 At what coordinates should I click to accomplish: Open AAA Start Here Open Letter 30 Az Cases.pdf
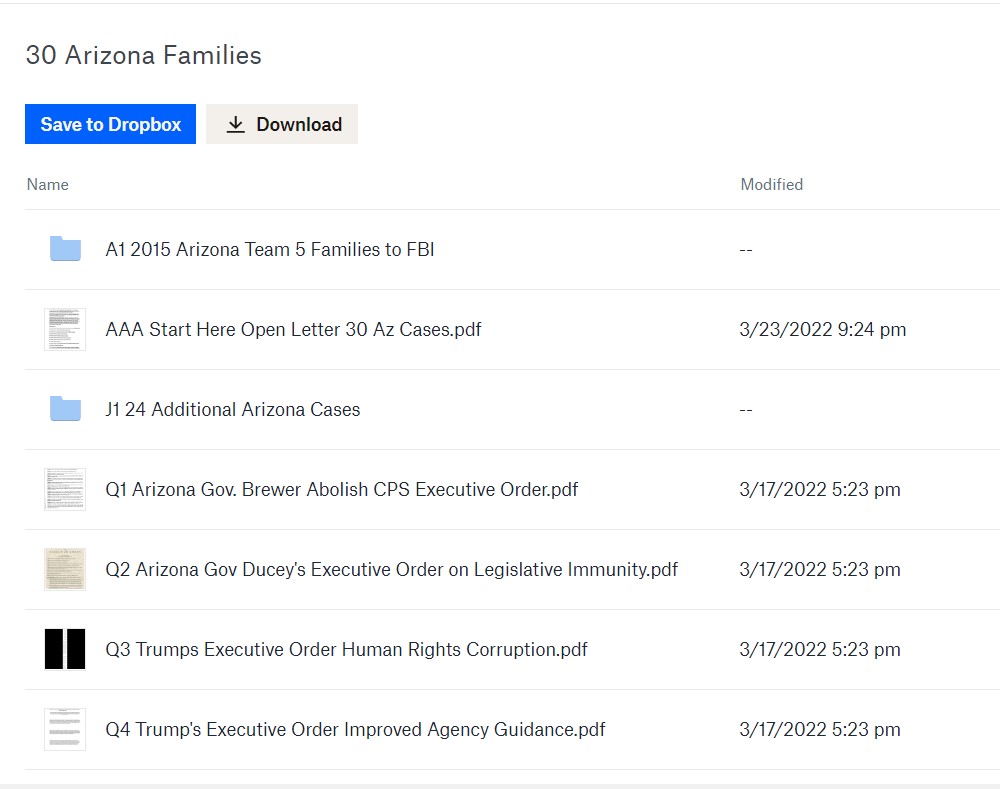coord(293,329)
